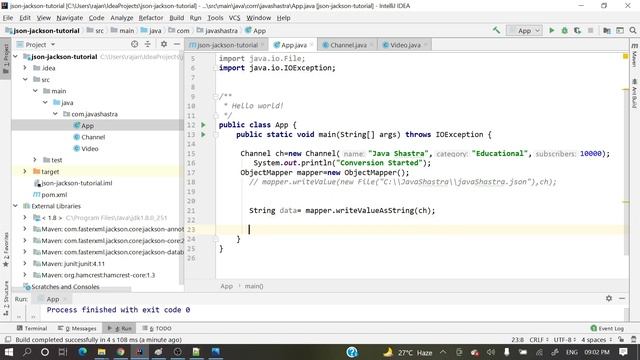
Task: Collapse the src folder
Action: coord(25,79)
